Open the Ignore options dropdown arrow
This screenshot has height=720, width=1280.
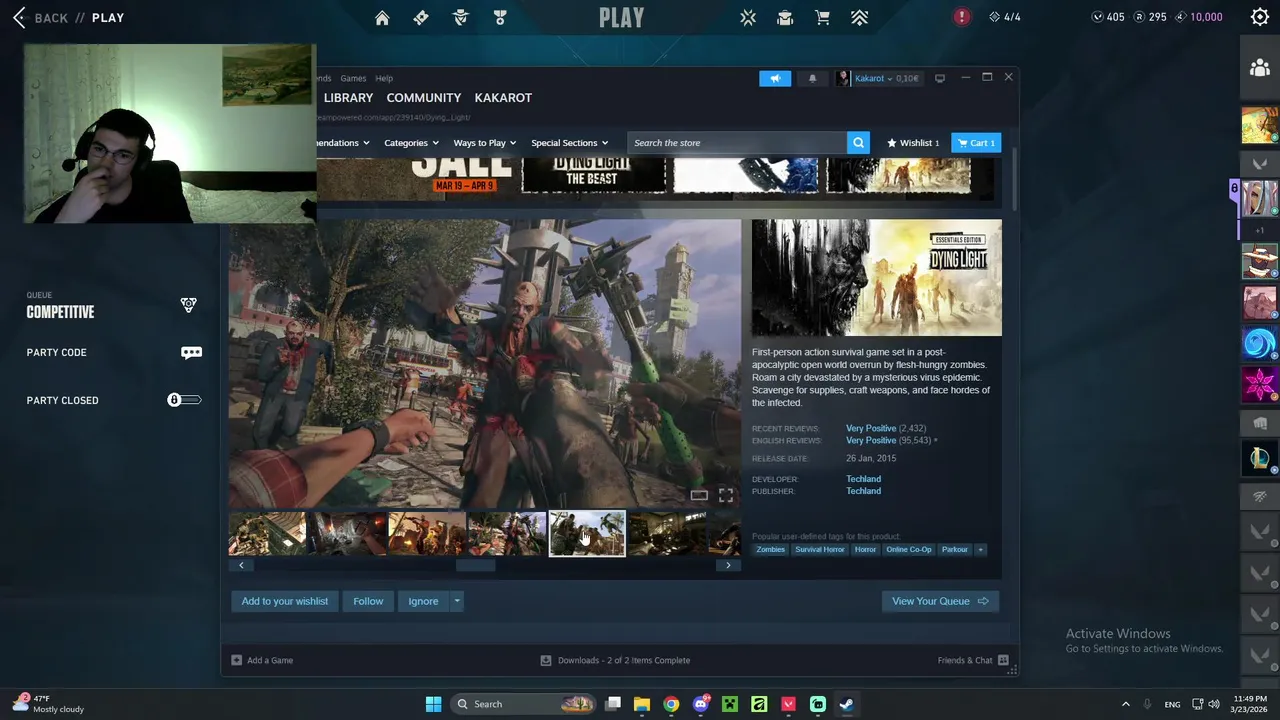[x=457, y=601]
